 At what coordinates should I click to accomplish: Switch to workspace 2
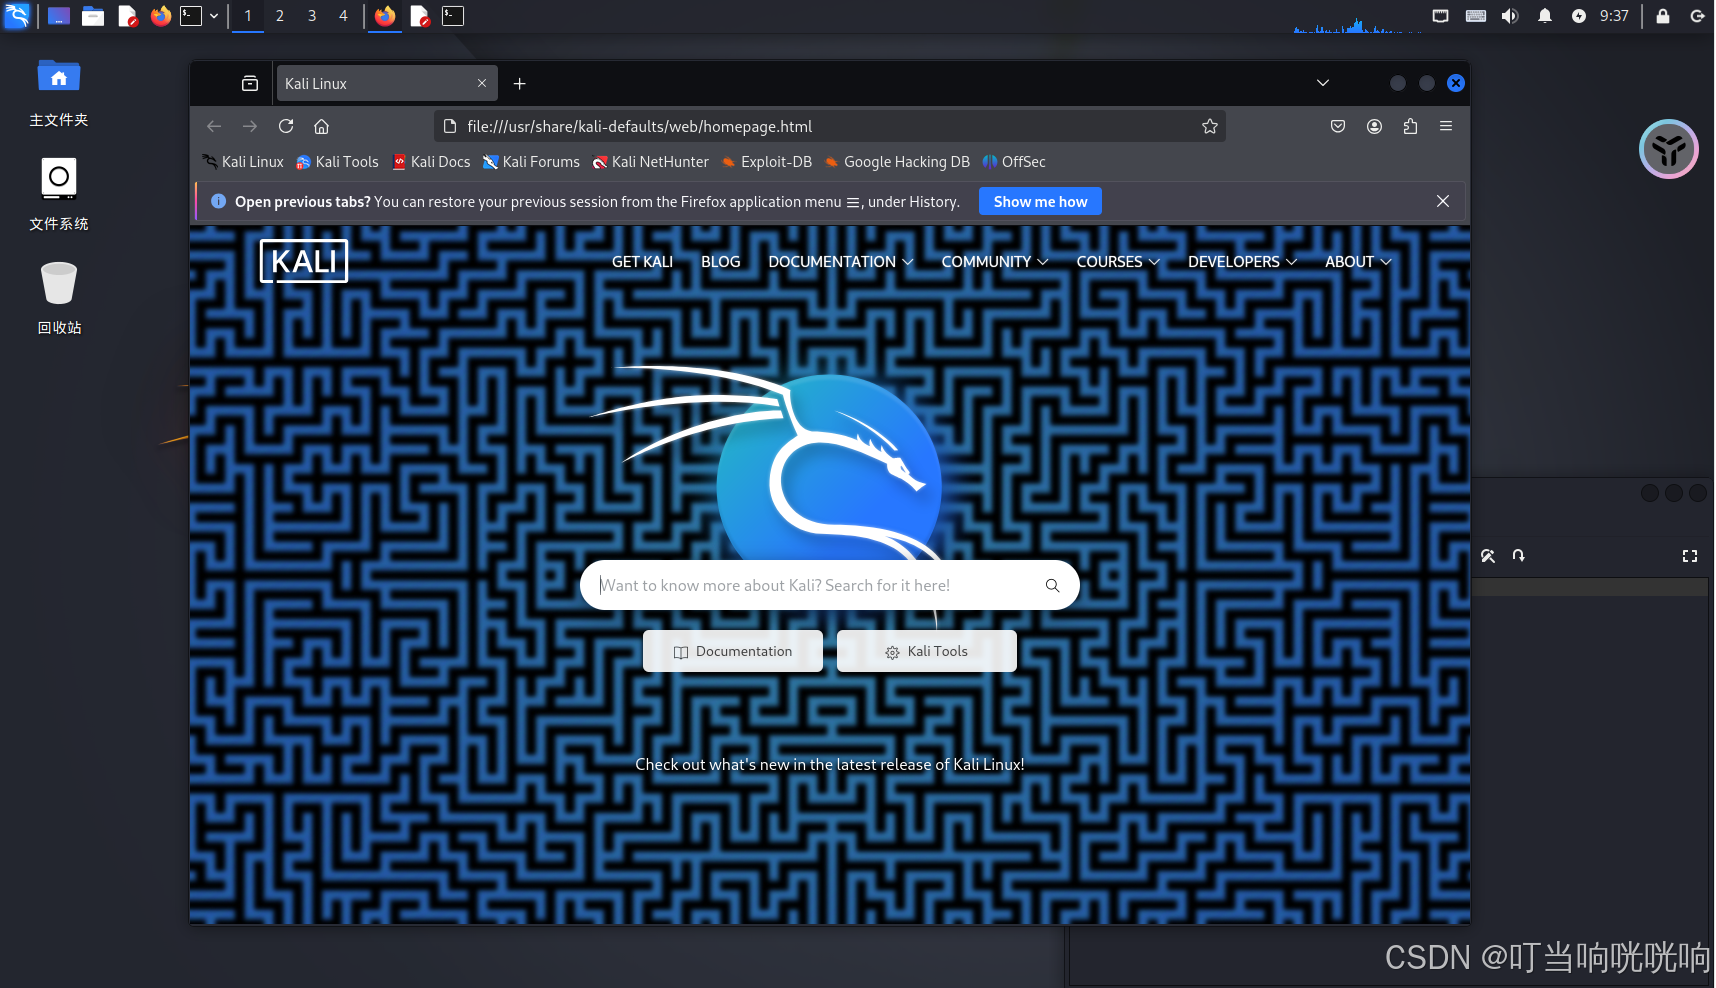coord(280,16)
